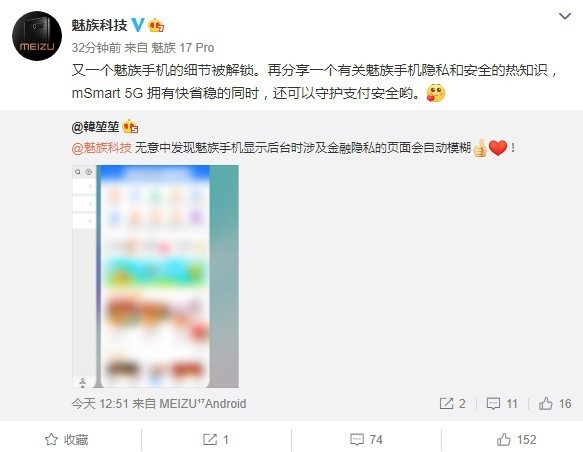Open the 魅族 17 Pro source link
Viewport: 583px width, 452px height.
coord(183,48)
